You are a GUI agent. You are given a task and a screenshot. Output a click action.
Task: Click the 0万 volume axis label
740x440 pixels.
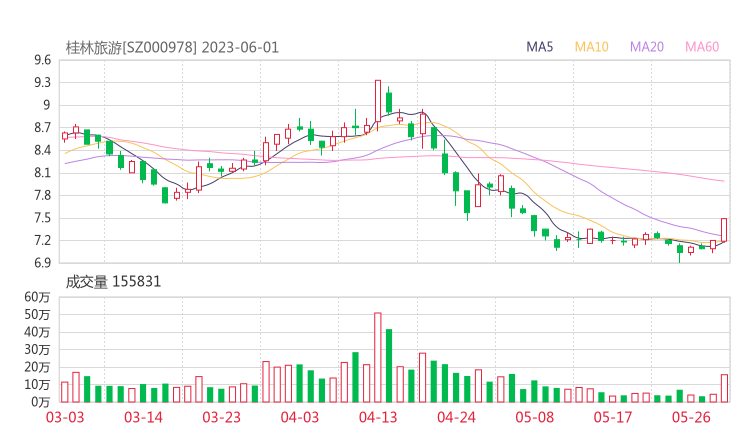(41, 402)
